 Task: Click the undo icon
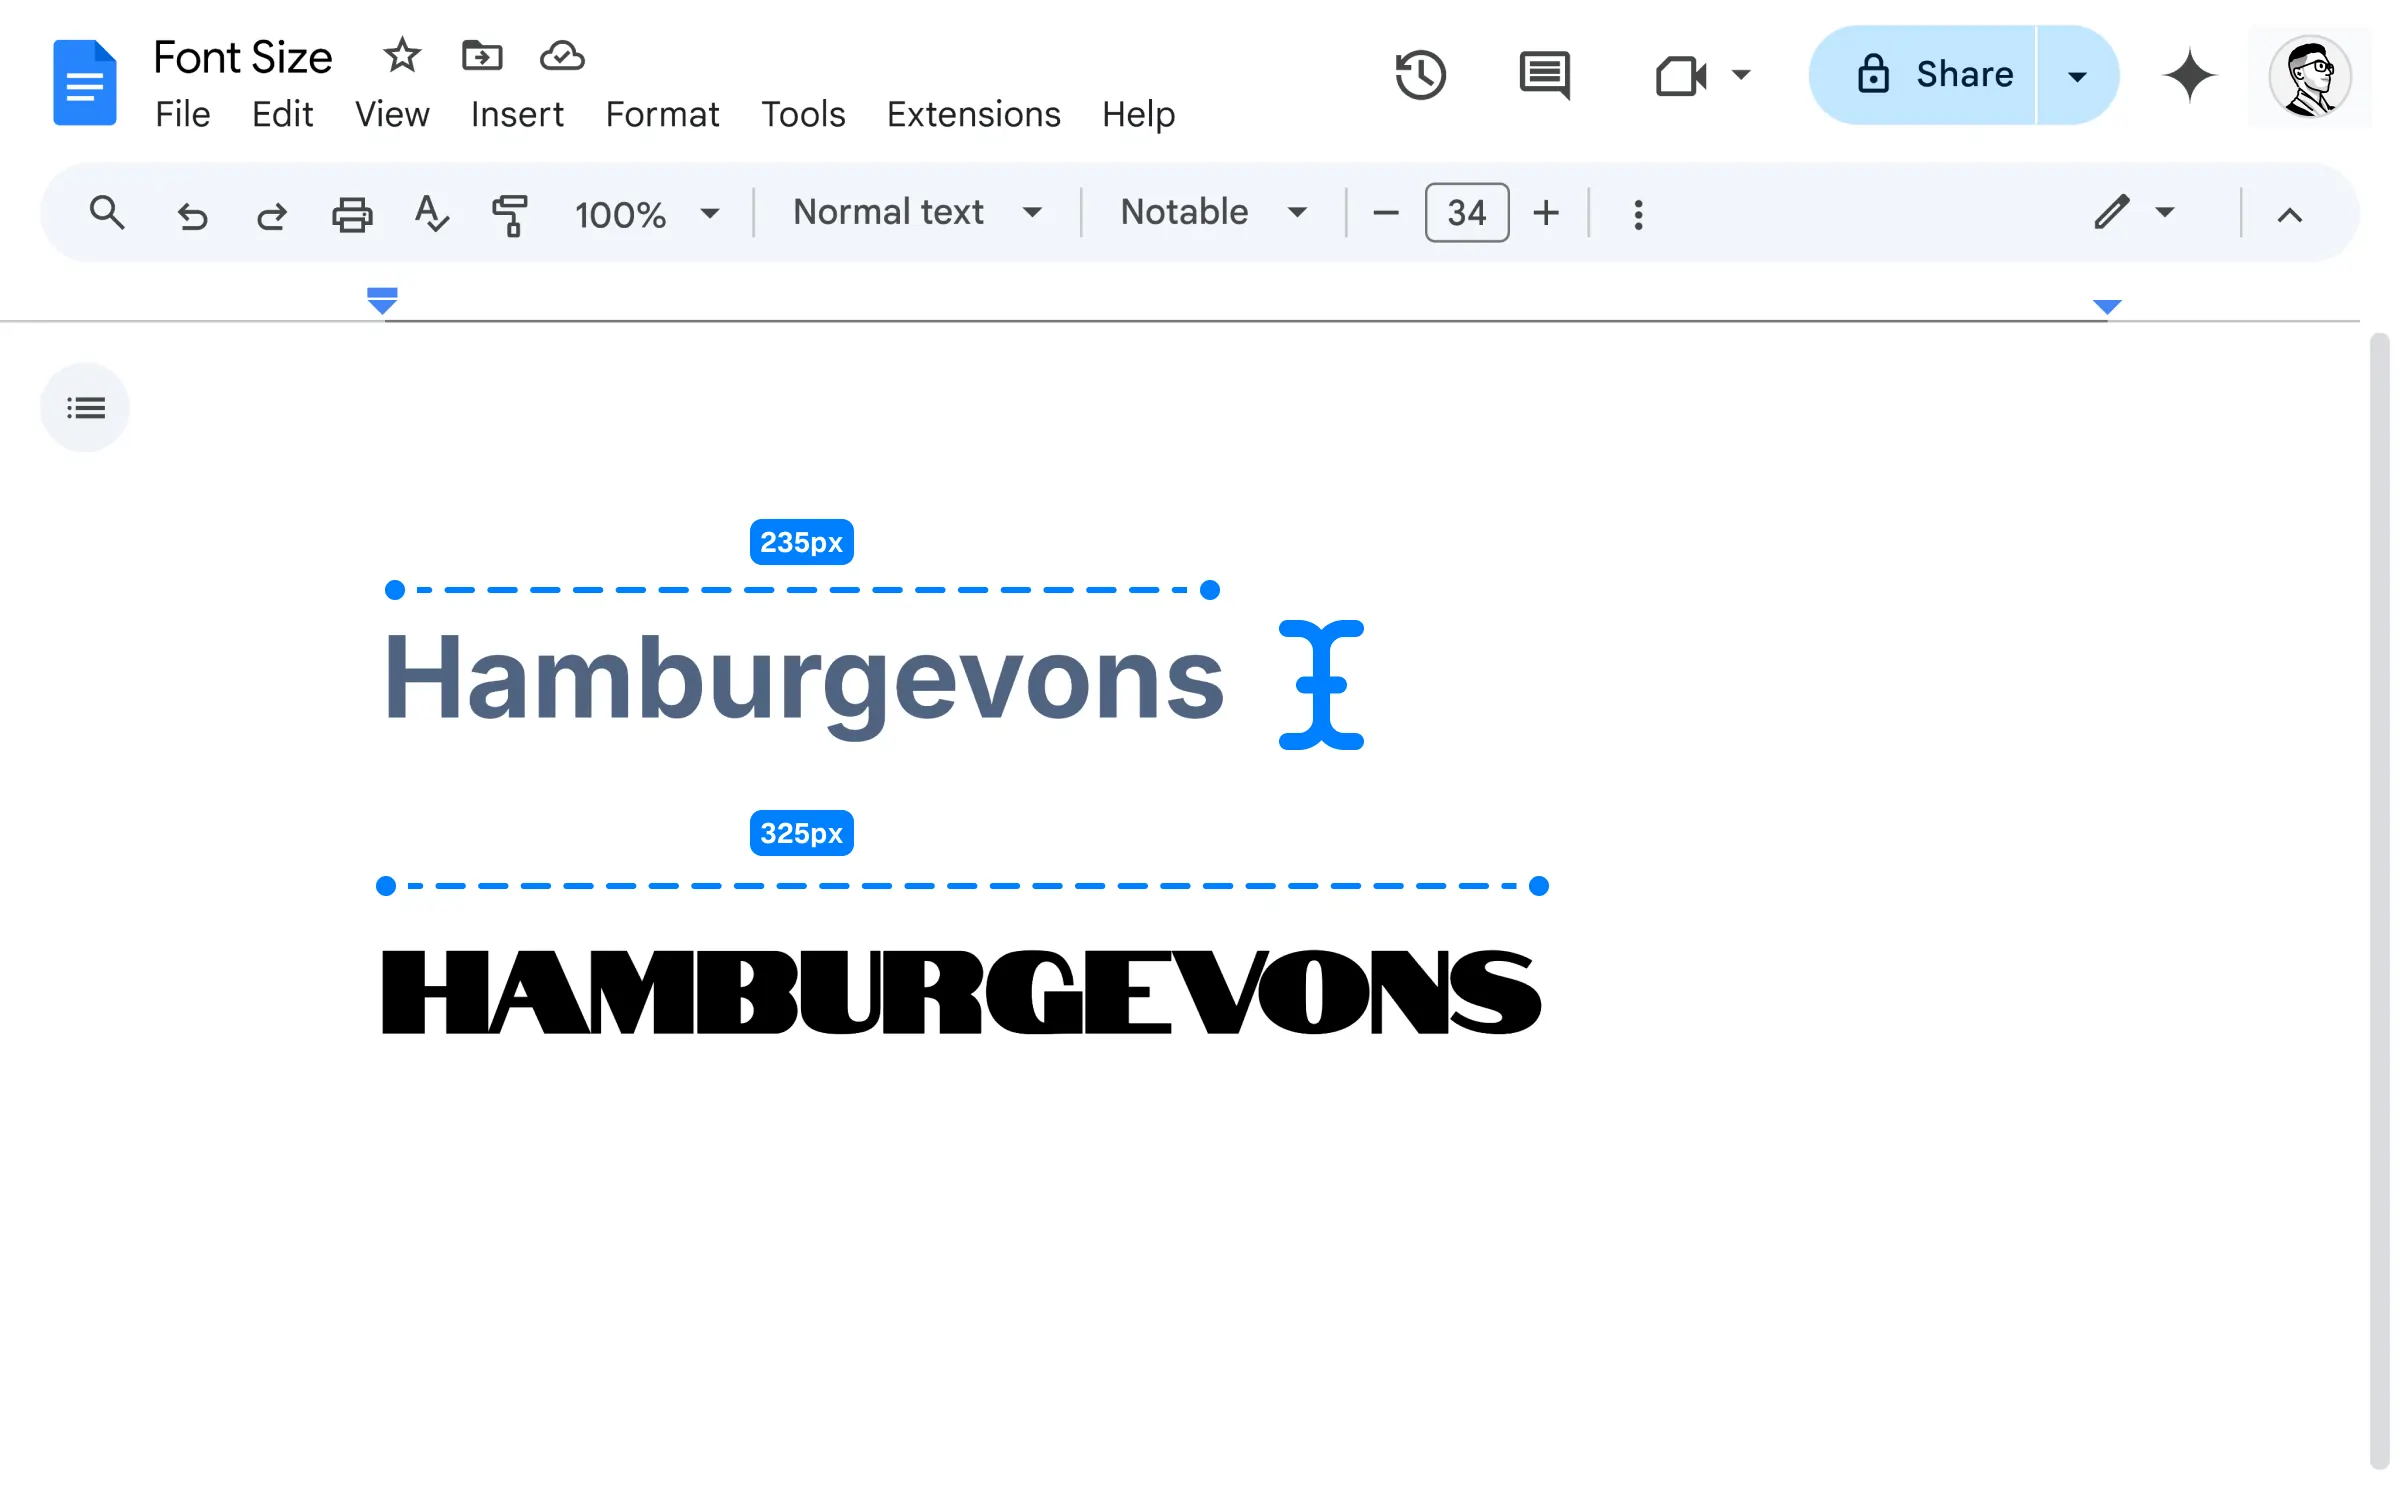(190, 213)
